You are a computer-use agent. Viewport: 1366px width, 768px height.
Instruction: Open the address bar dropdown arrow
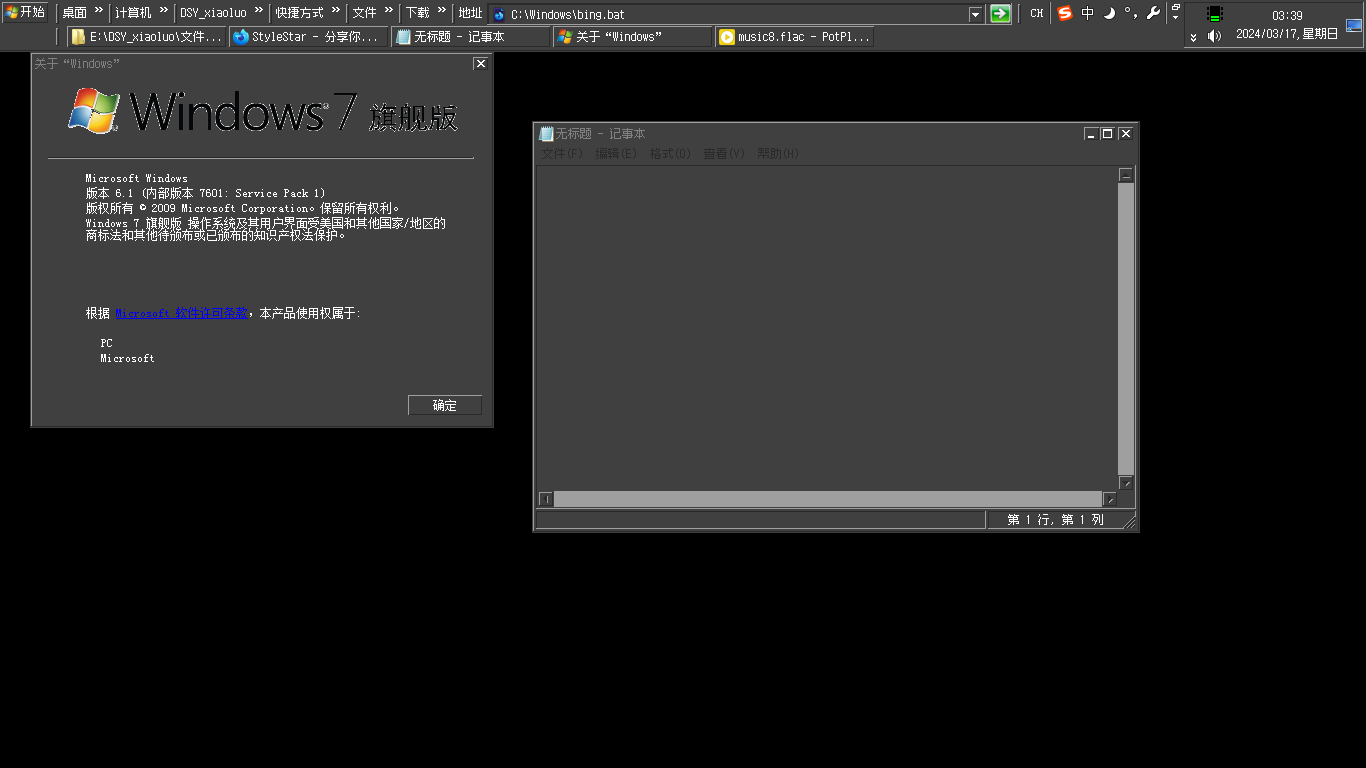click(x=976, y=15)
